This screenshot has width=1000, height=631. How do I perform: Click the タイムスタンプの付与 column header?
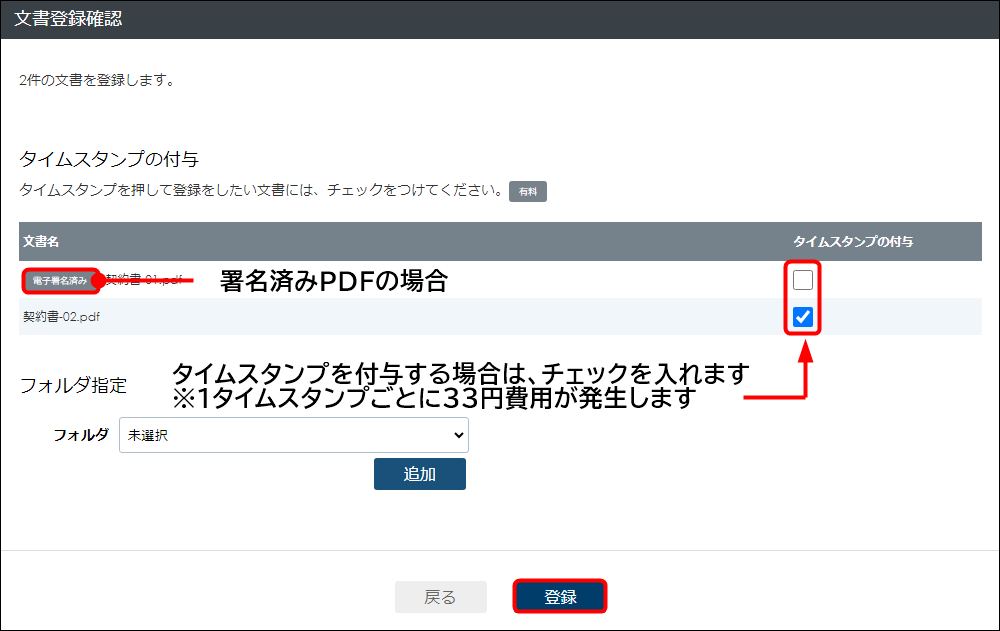pos(853,242)
